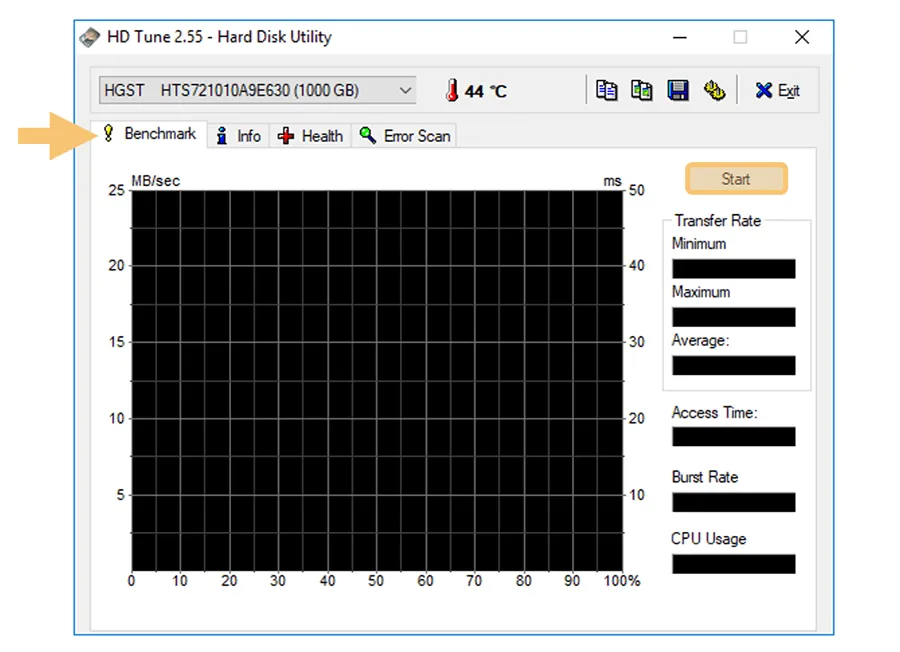Image resolution: width=900 pixels, height=652 pixels.
Task: Open the Health tab
Action: coord(310,136)
